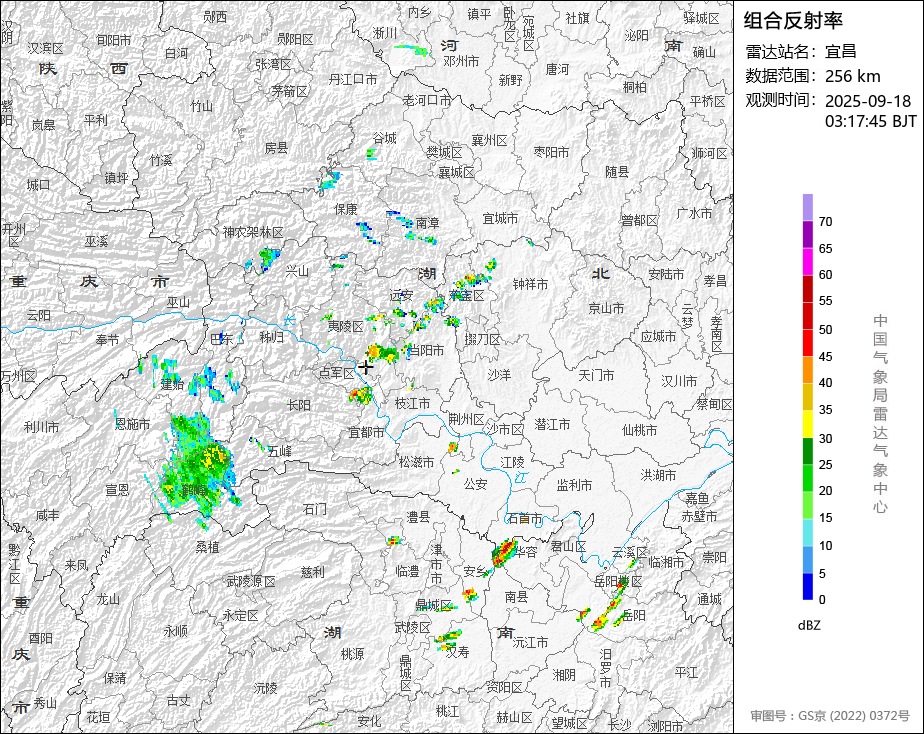Pick the purple 65-70 dBZ legend swatch

tap(807, 234)
